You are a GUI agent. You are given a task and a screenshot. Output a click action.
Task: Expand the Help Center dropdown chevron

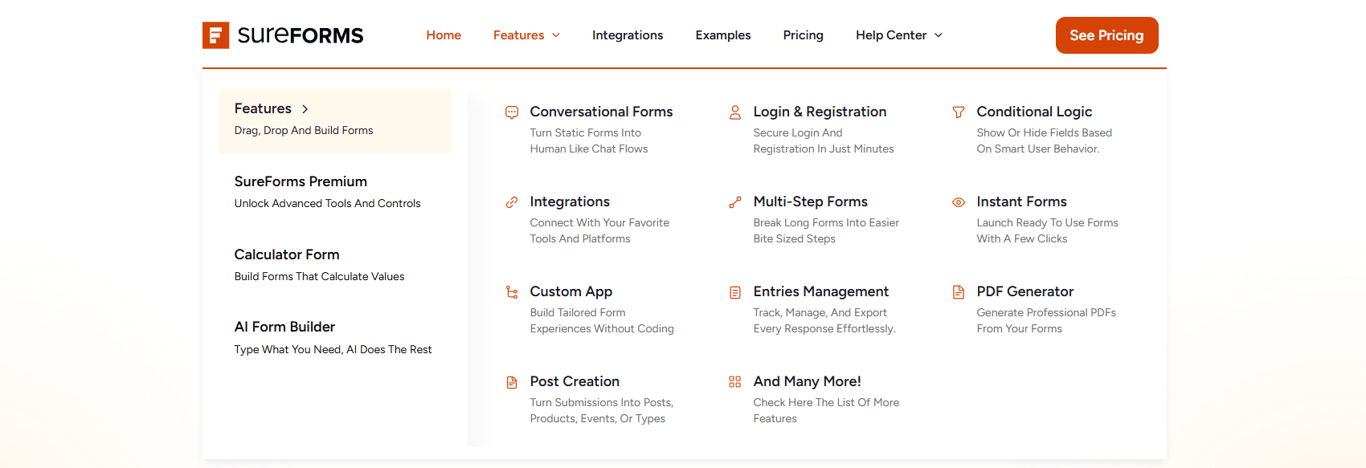[x=938, y=35]
